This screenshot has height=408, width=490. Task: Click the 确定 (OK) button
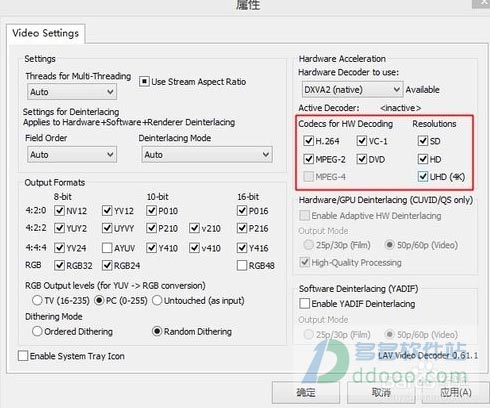point(306,392)
